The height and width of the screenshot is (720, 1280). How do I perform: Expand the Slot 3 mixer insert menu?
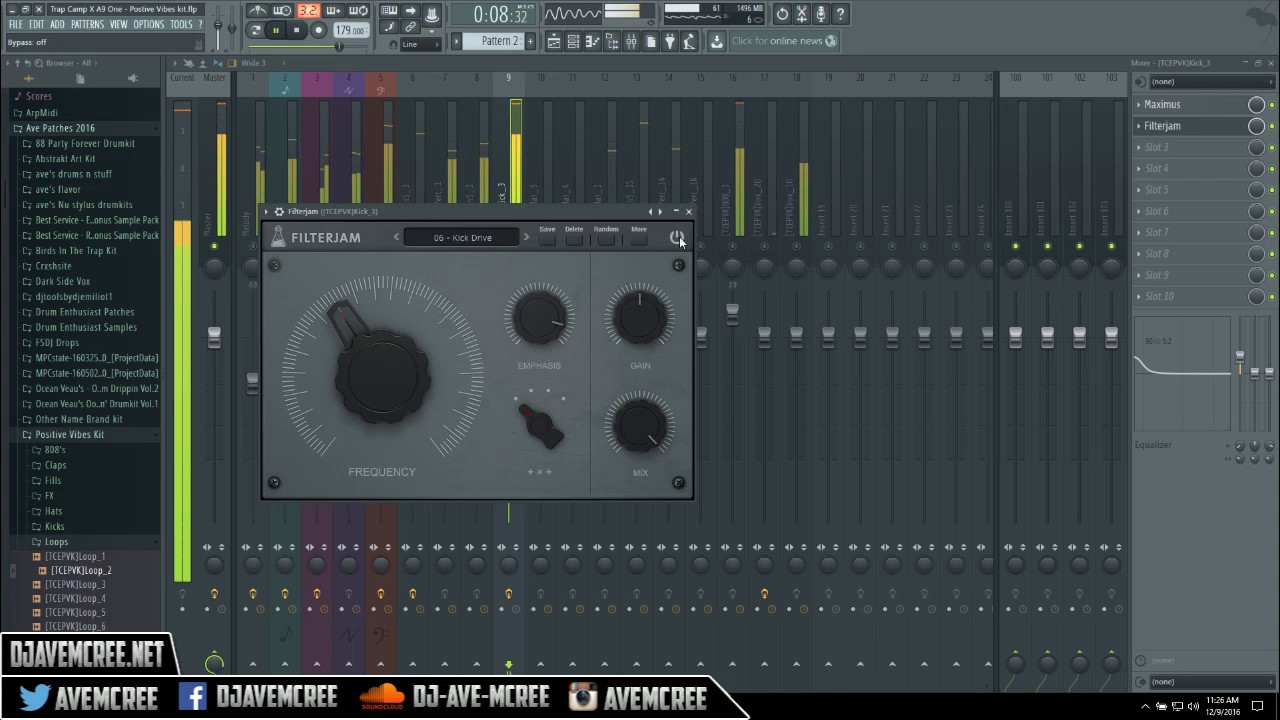[x=1140, y=147]
